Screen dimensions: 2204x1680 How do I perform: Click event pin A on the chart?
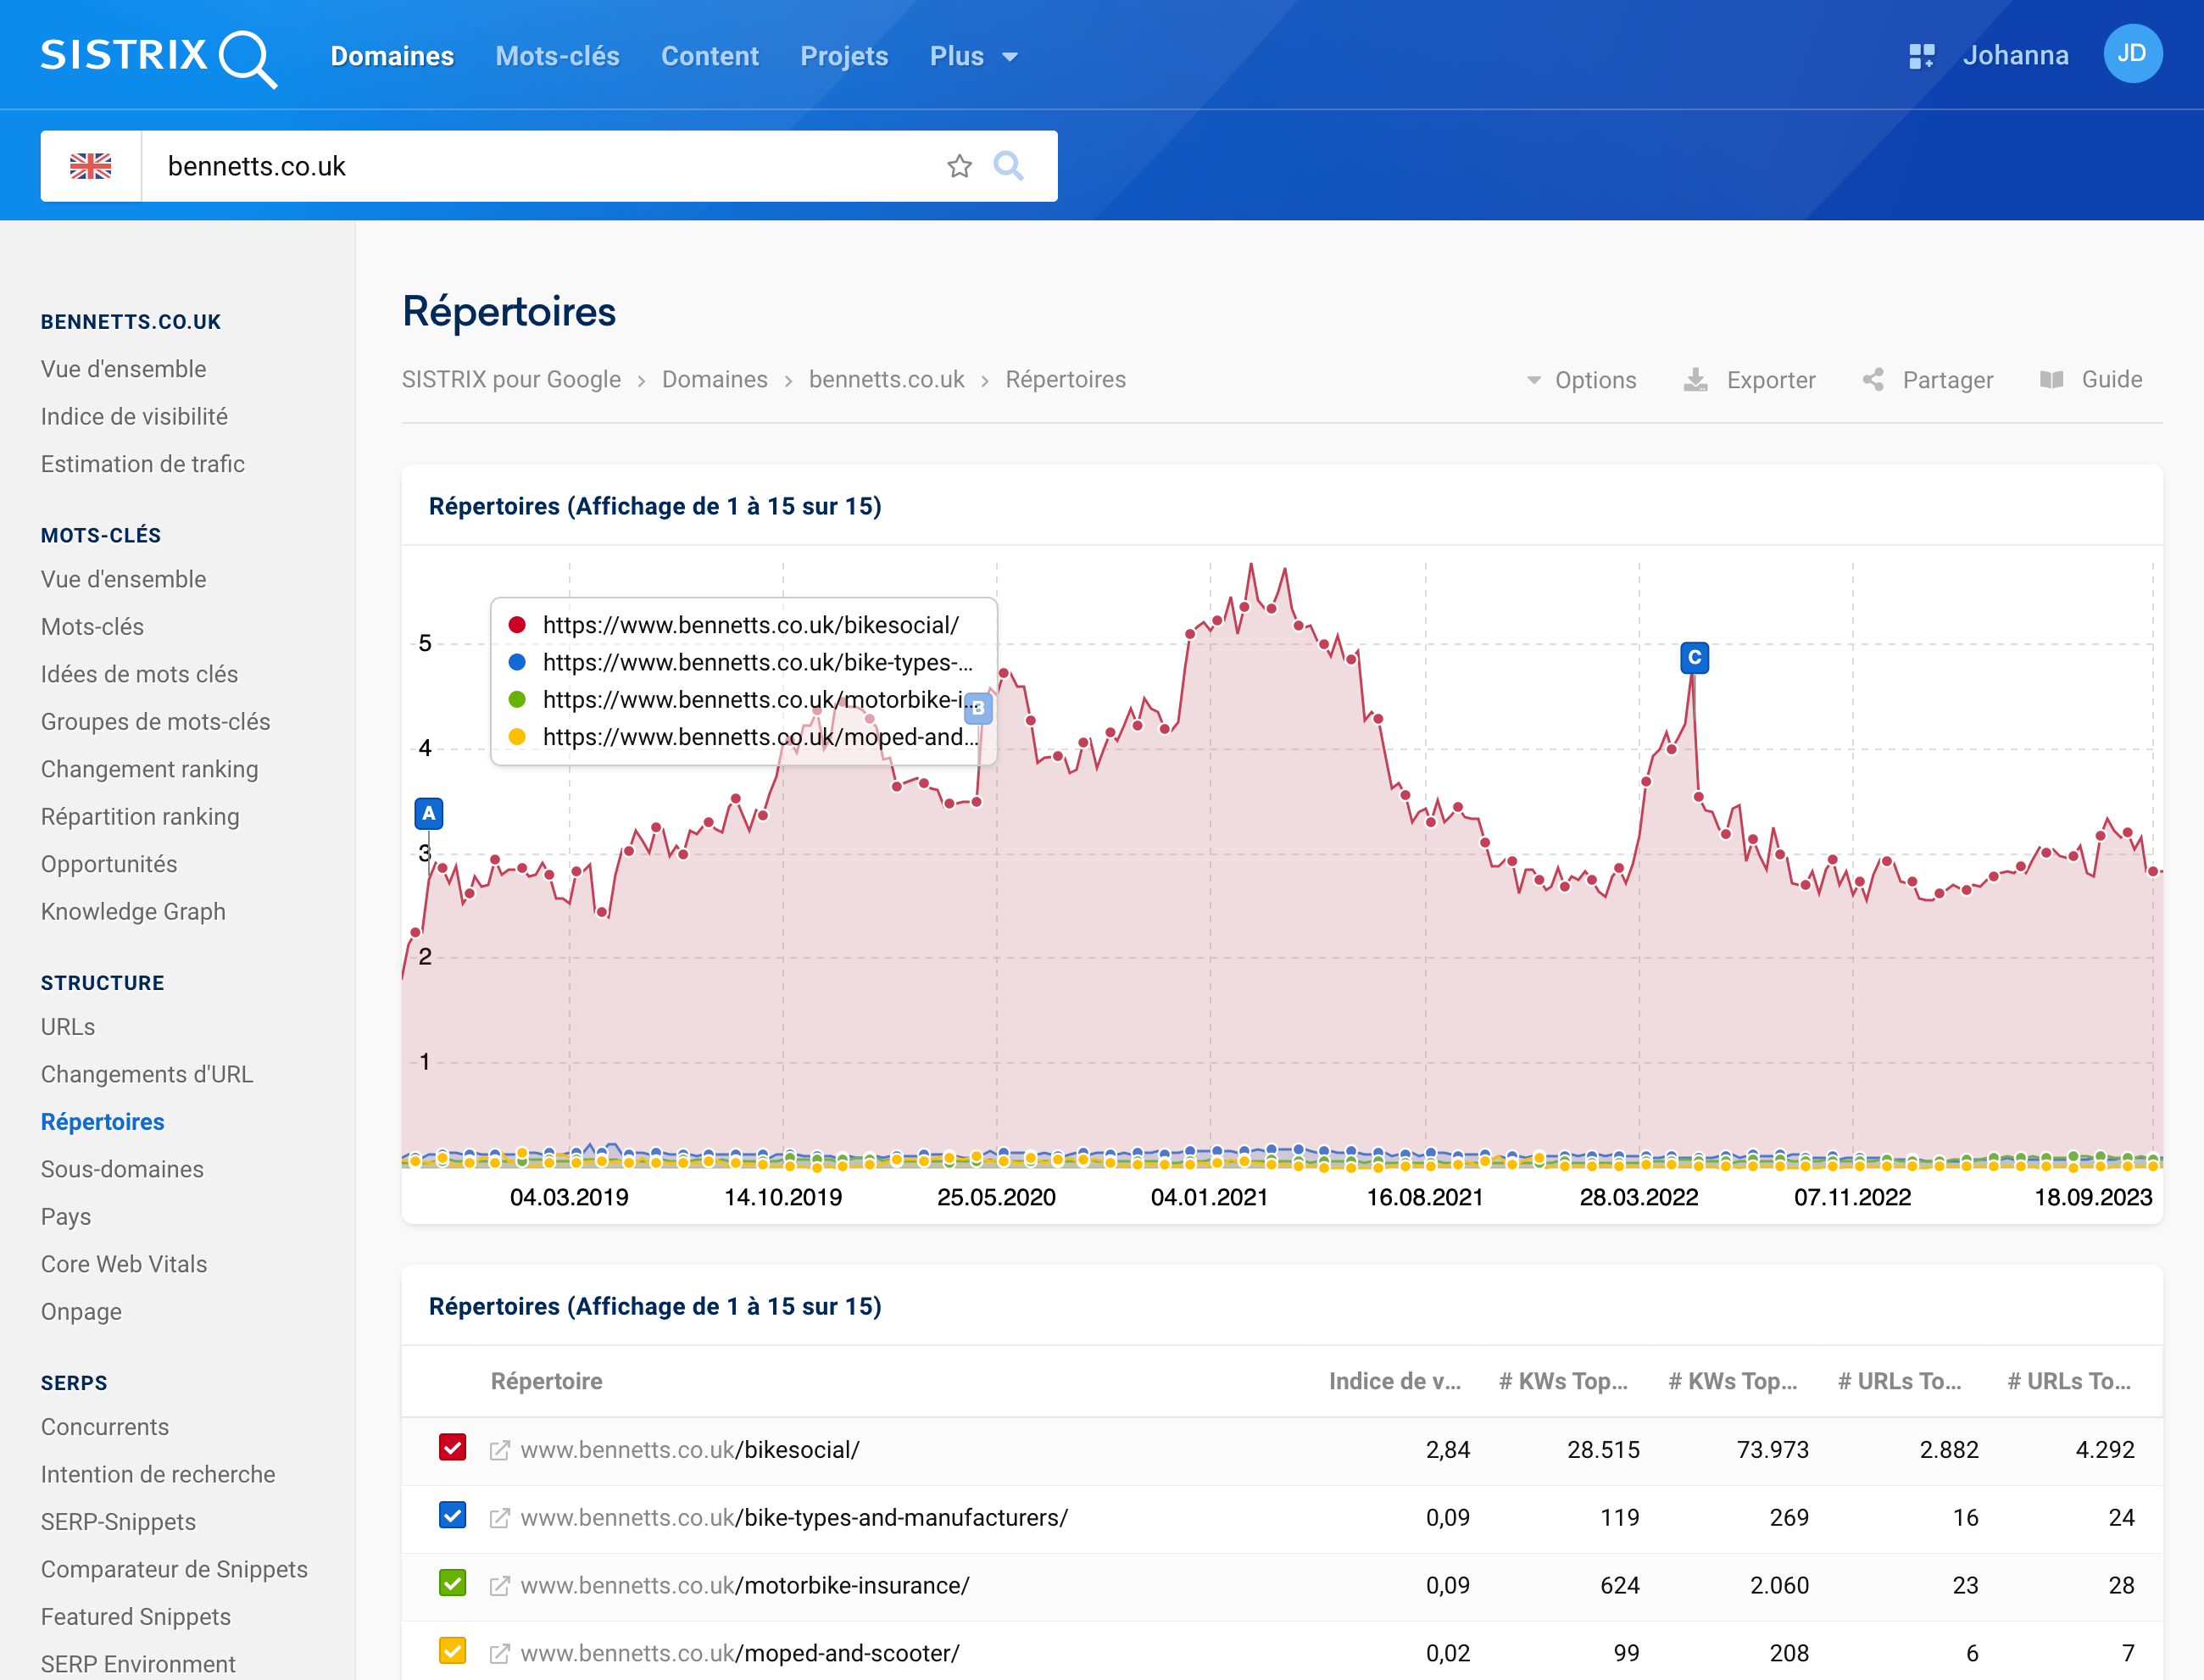coord(428,813)
